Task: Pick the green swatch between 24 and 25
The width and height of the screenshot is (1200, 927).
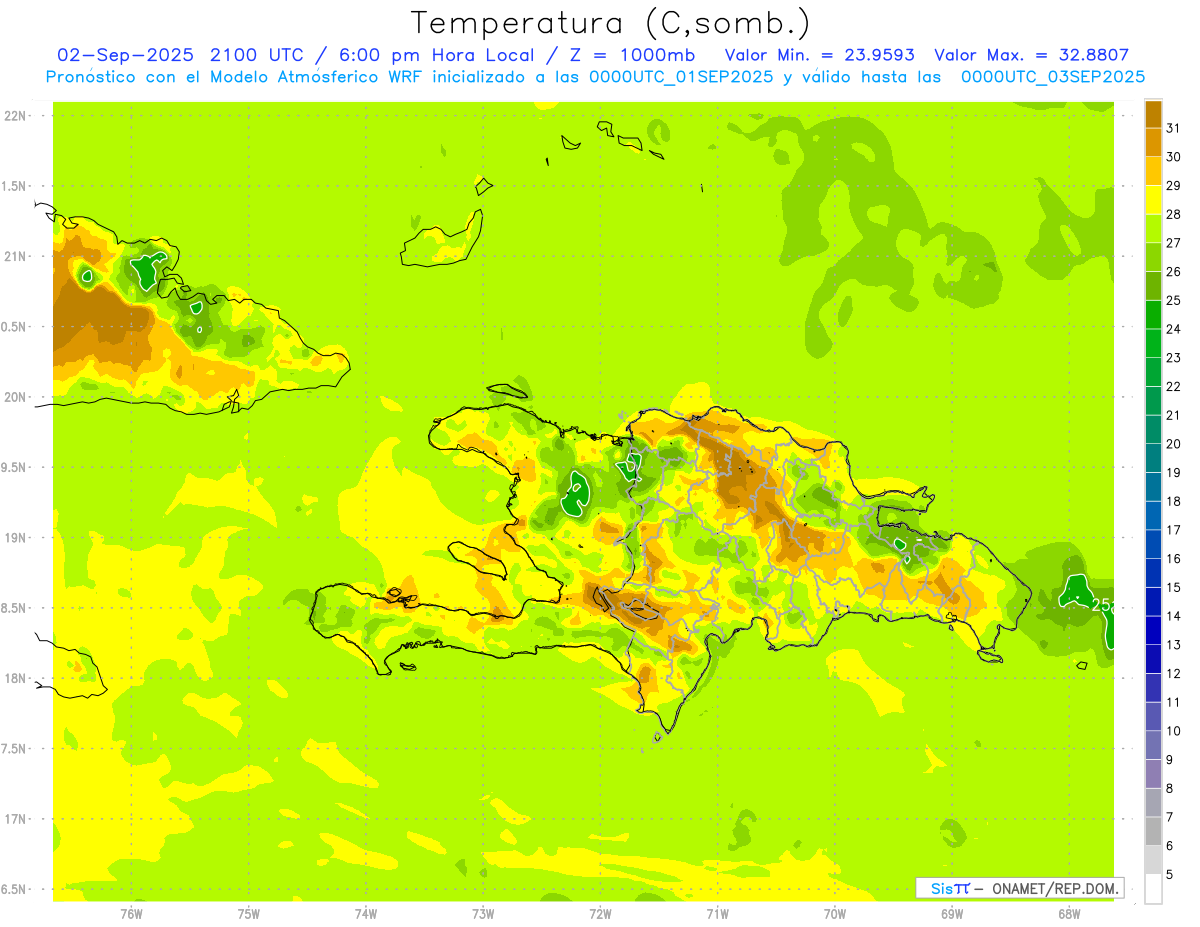Action: (1153, 314)
